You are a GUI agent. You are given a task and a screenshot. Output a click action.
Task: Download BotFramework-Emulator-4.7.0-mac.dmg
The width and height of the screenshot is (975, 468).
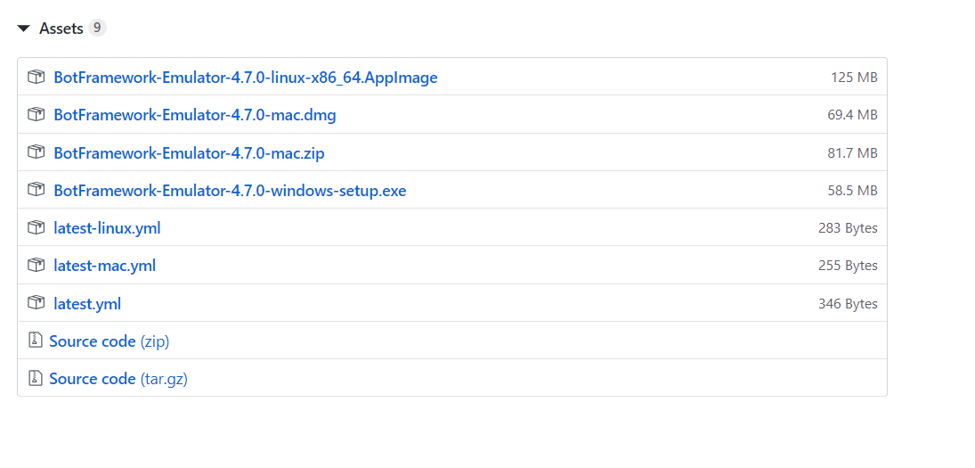tap(195, 115)
